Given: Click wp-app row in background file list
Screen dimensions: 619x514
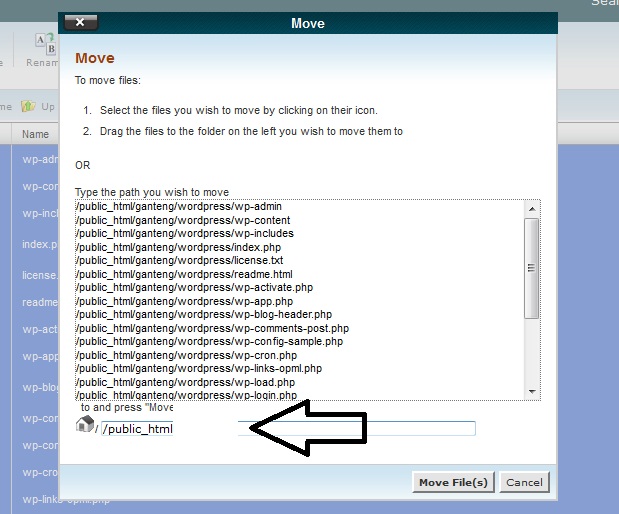Looking at the screenshot, I should [40, 356].
